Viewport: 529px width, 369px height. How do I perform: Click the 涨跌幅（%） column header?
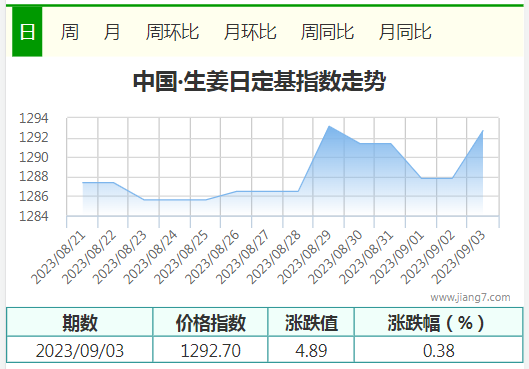click(439, 322)
